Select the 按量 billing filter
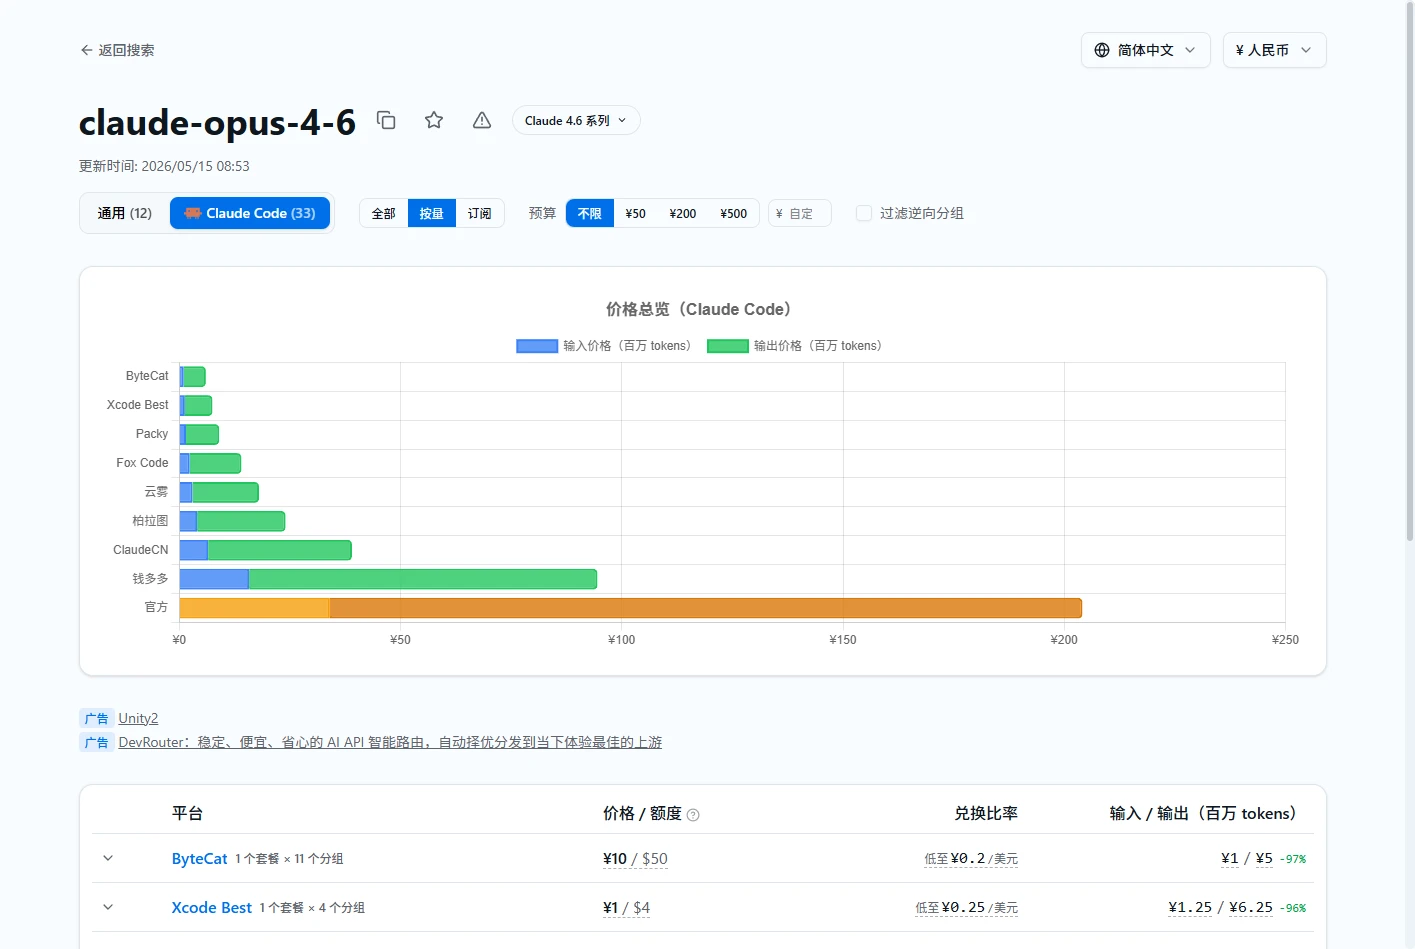Screen dimensions: 1415x949 tap(432, 213)
